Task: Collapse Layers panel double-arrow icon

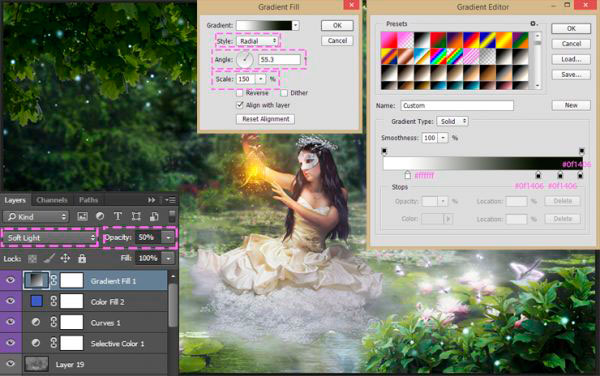Action: pos(152,200)
